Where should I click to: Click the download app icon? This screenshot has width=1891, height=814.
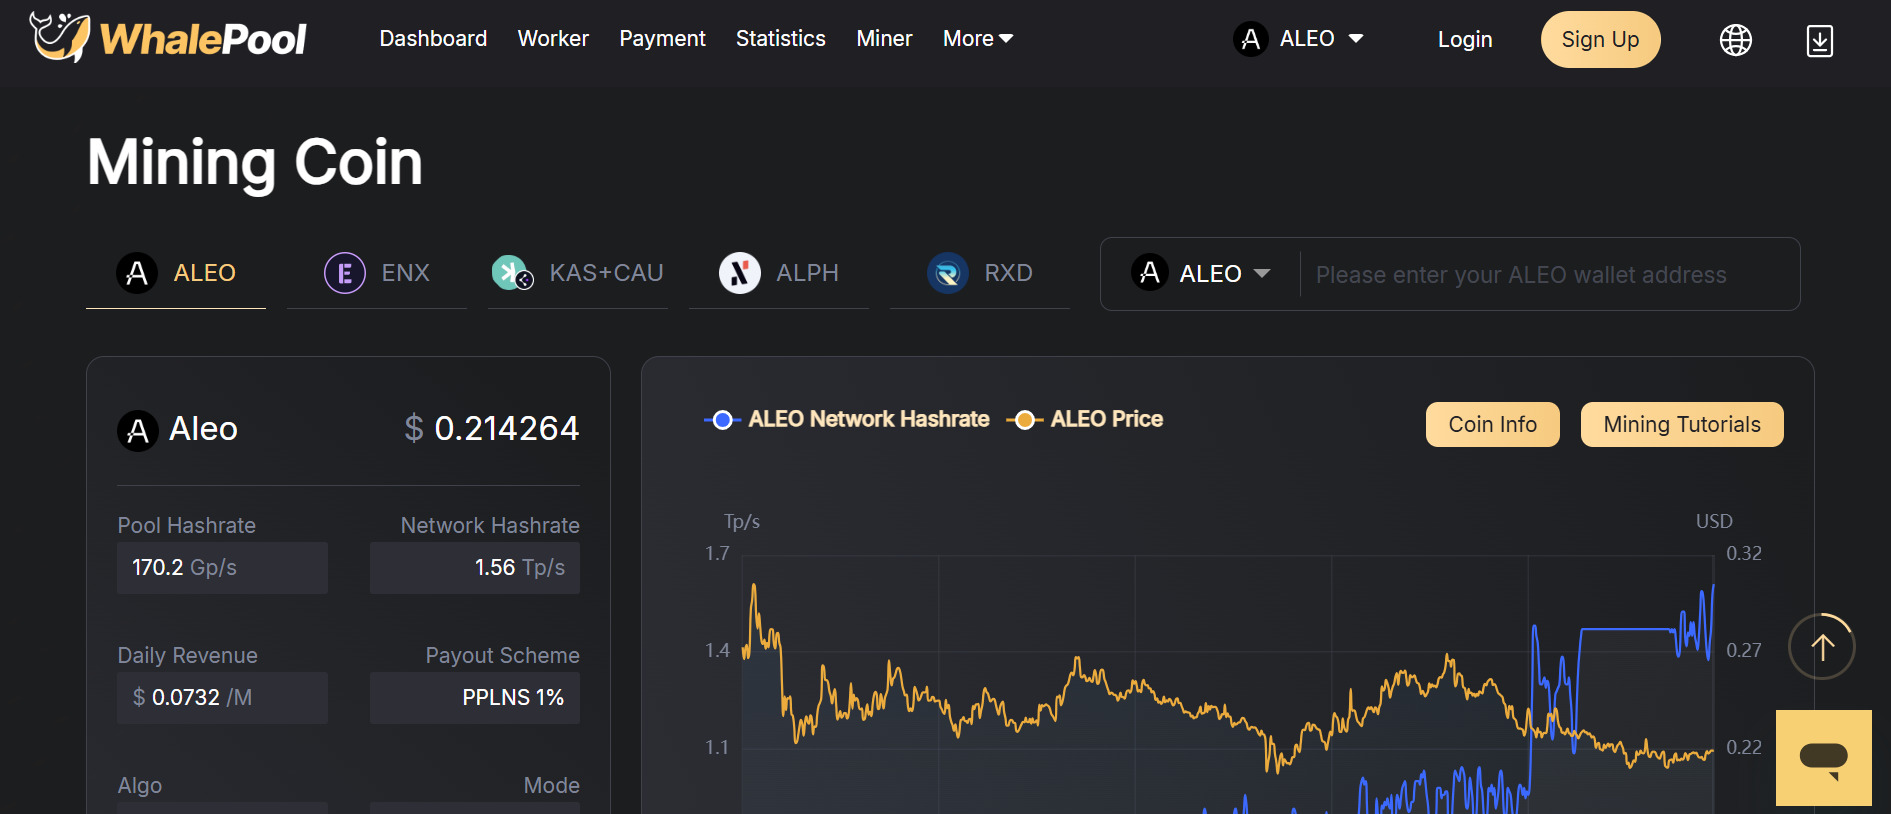1820,40
